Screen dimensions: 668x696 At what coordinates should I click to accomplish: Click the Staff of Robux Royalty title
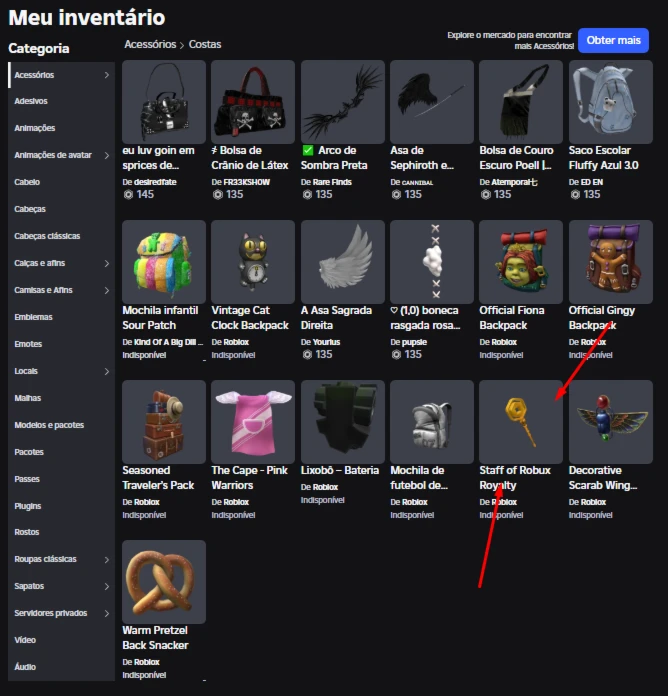click(515, 478)
